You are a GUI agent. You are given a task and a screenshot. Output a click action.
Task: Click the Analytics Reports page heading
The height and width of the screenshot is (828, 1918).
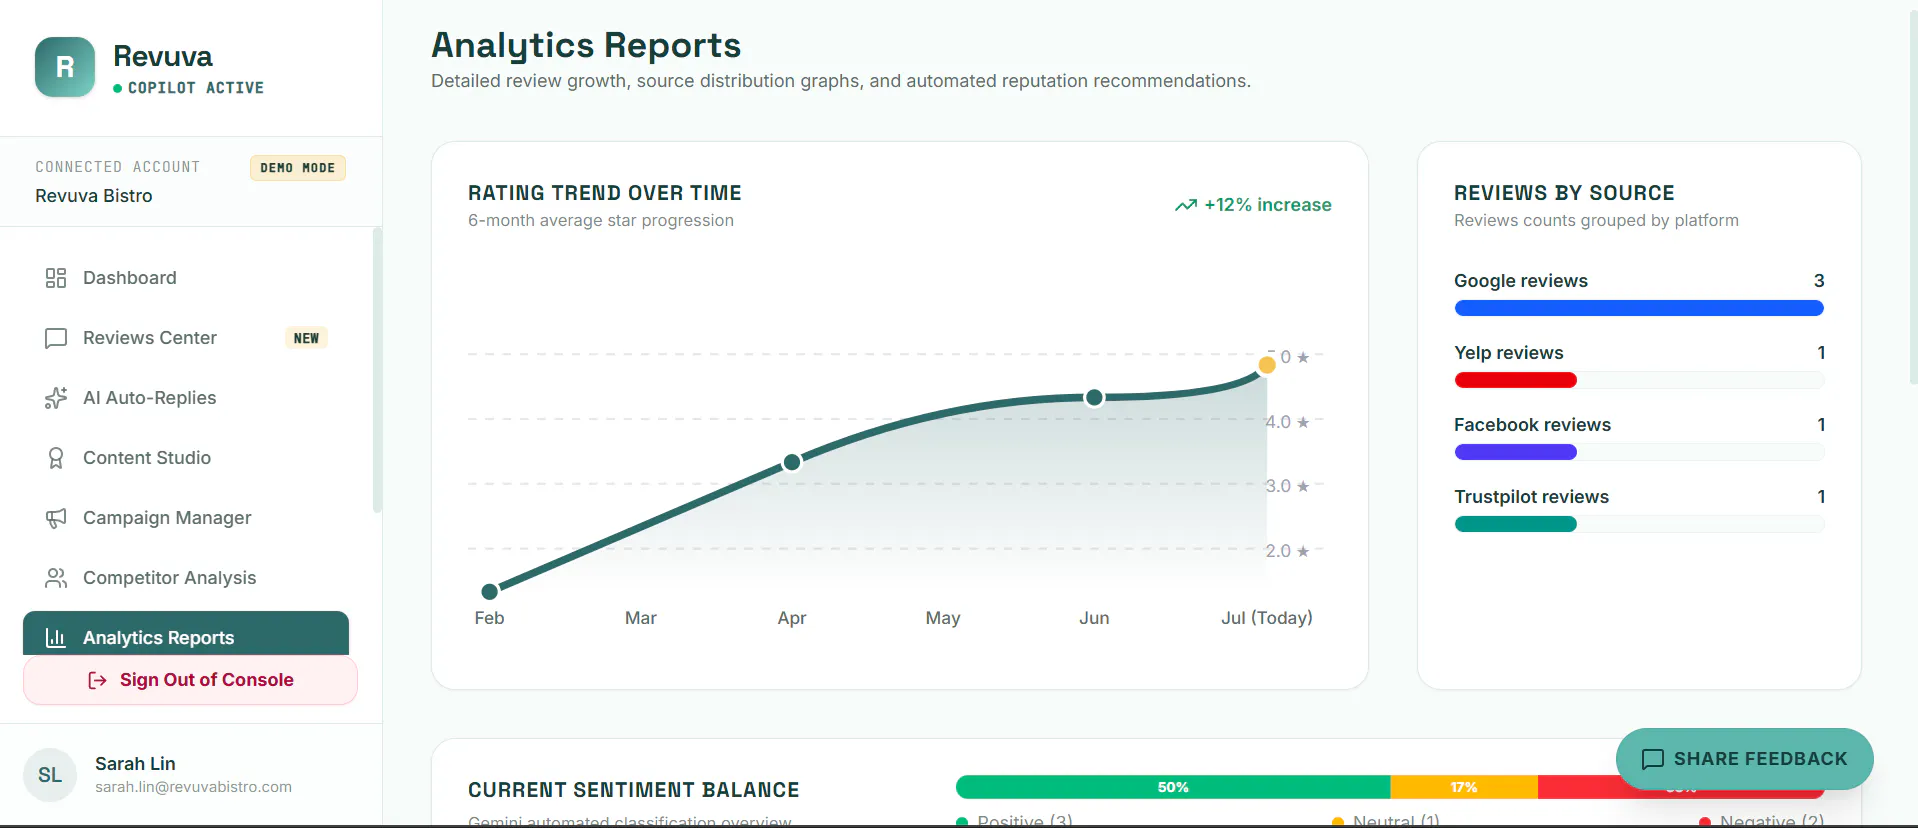coord(586,45)
